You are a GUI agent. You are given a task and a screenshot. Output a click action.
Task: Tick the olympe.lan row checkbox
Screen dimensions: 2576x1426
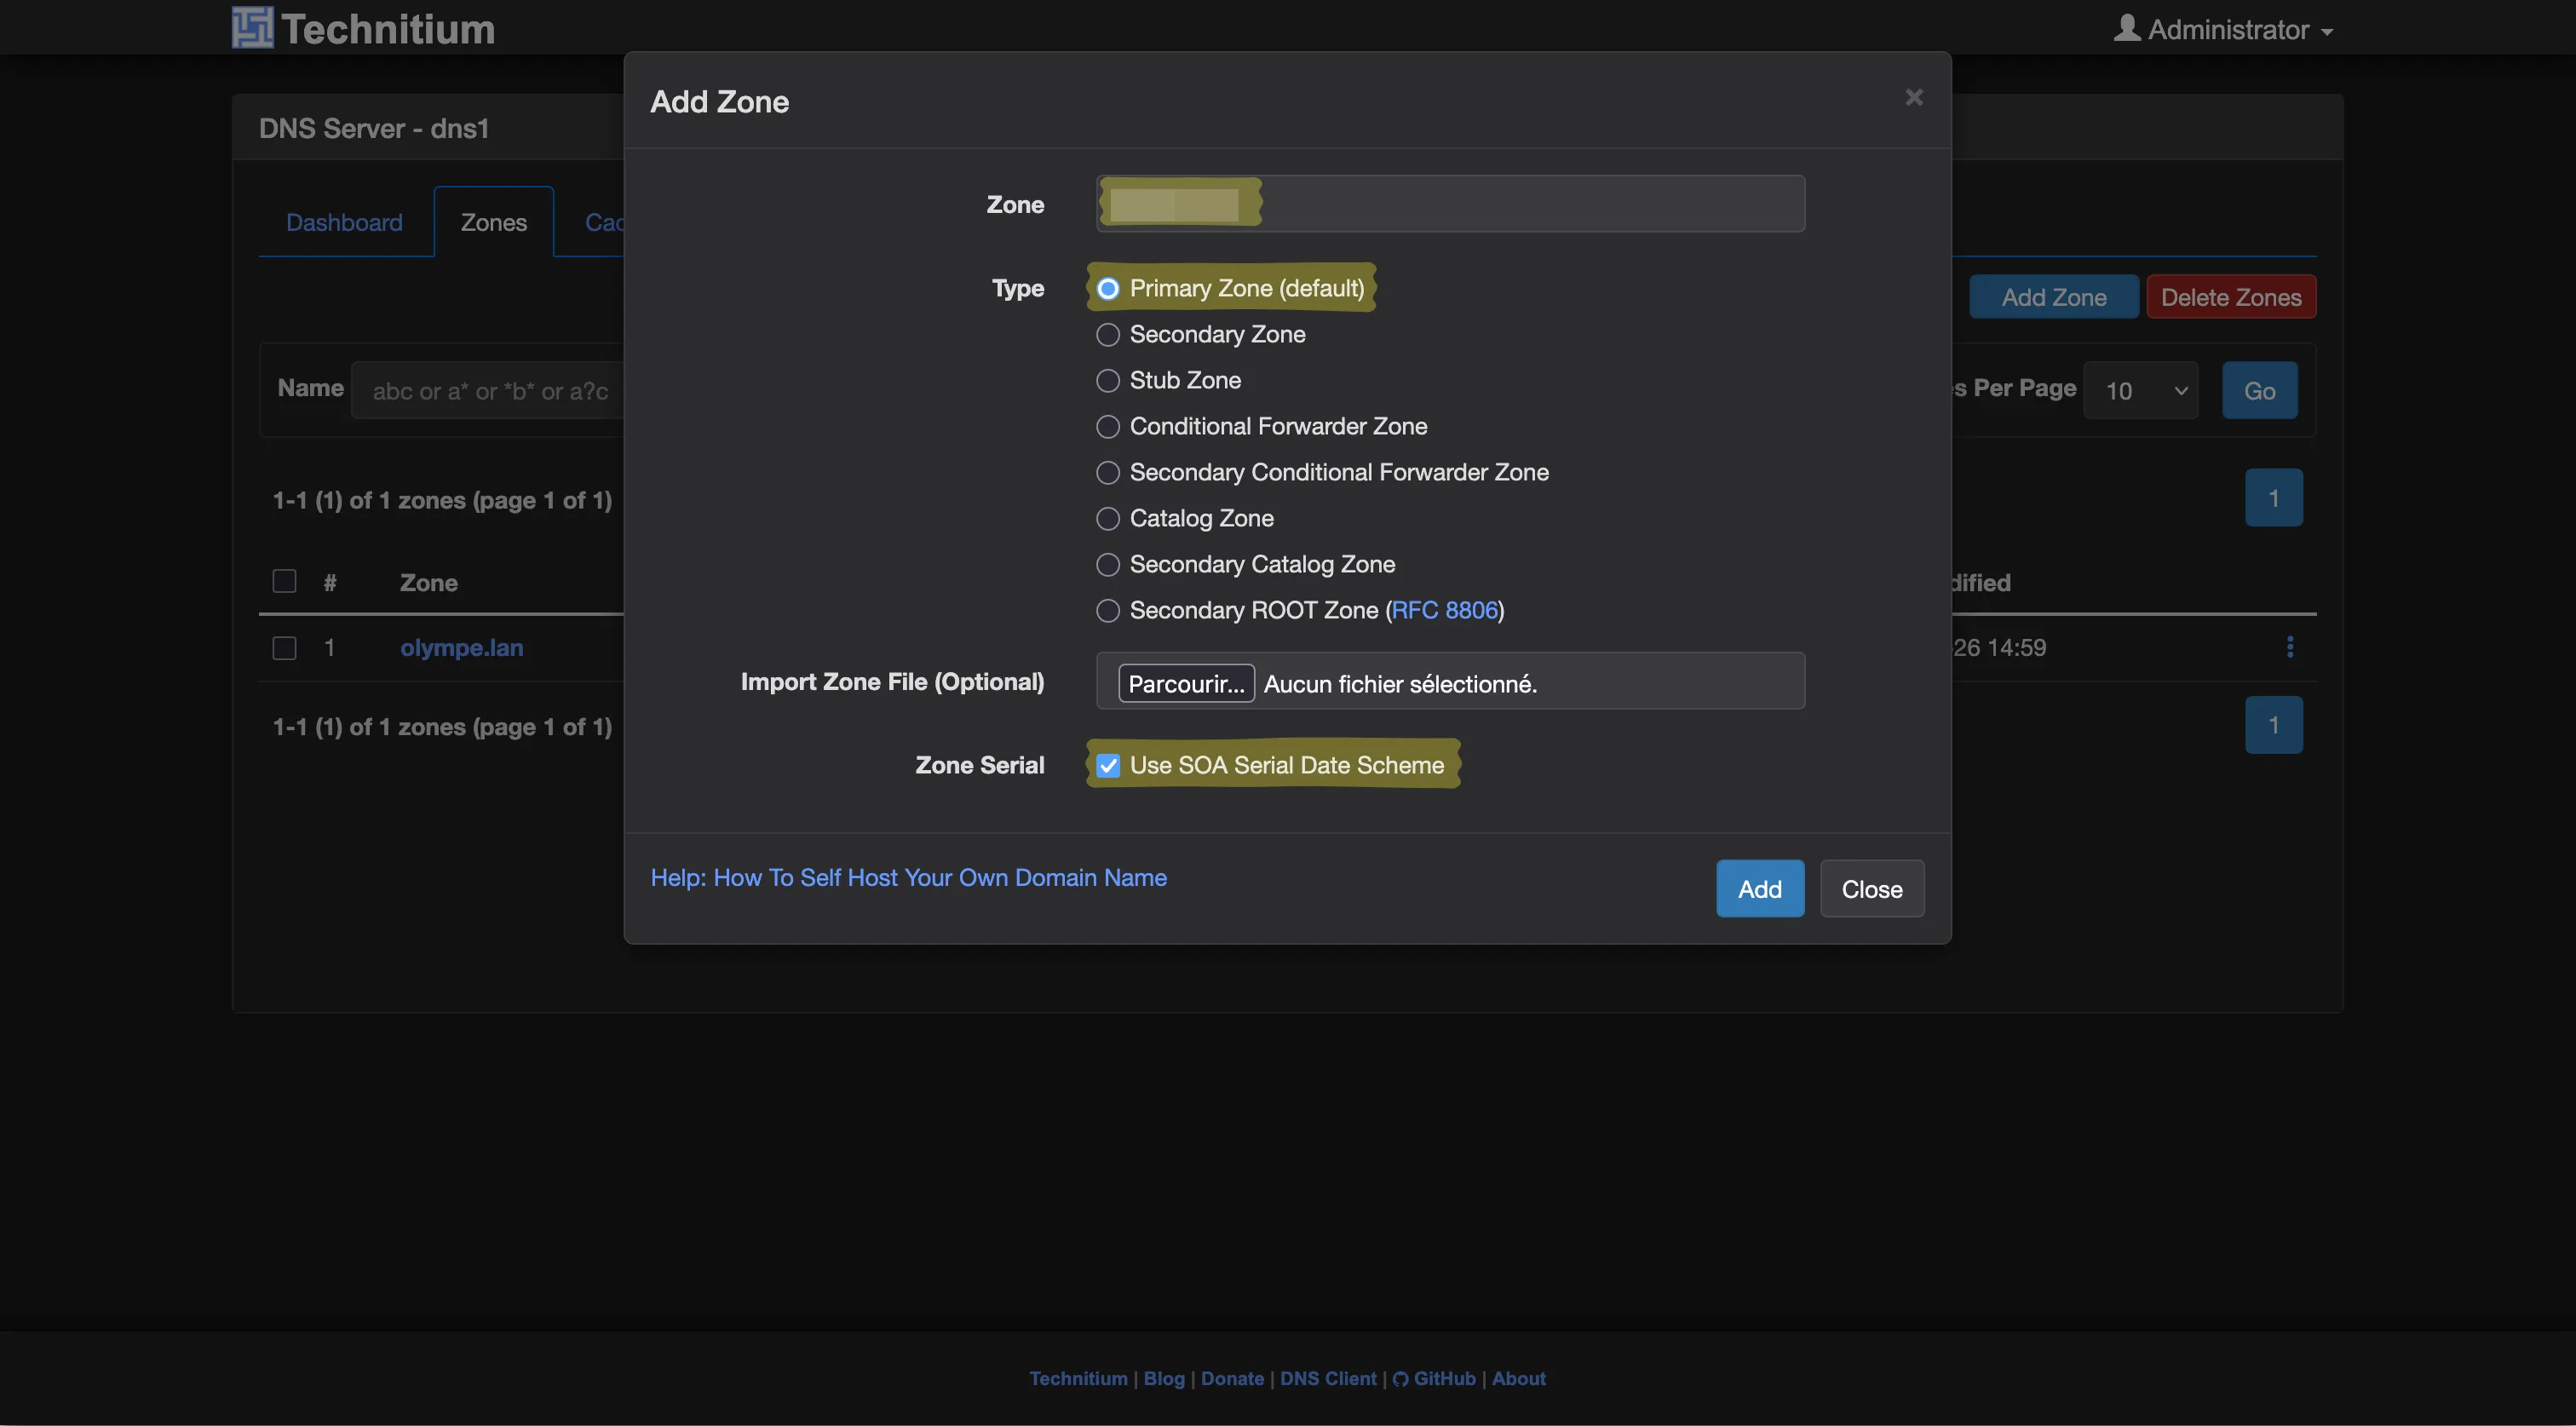click(284, 648)
